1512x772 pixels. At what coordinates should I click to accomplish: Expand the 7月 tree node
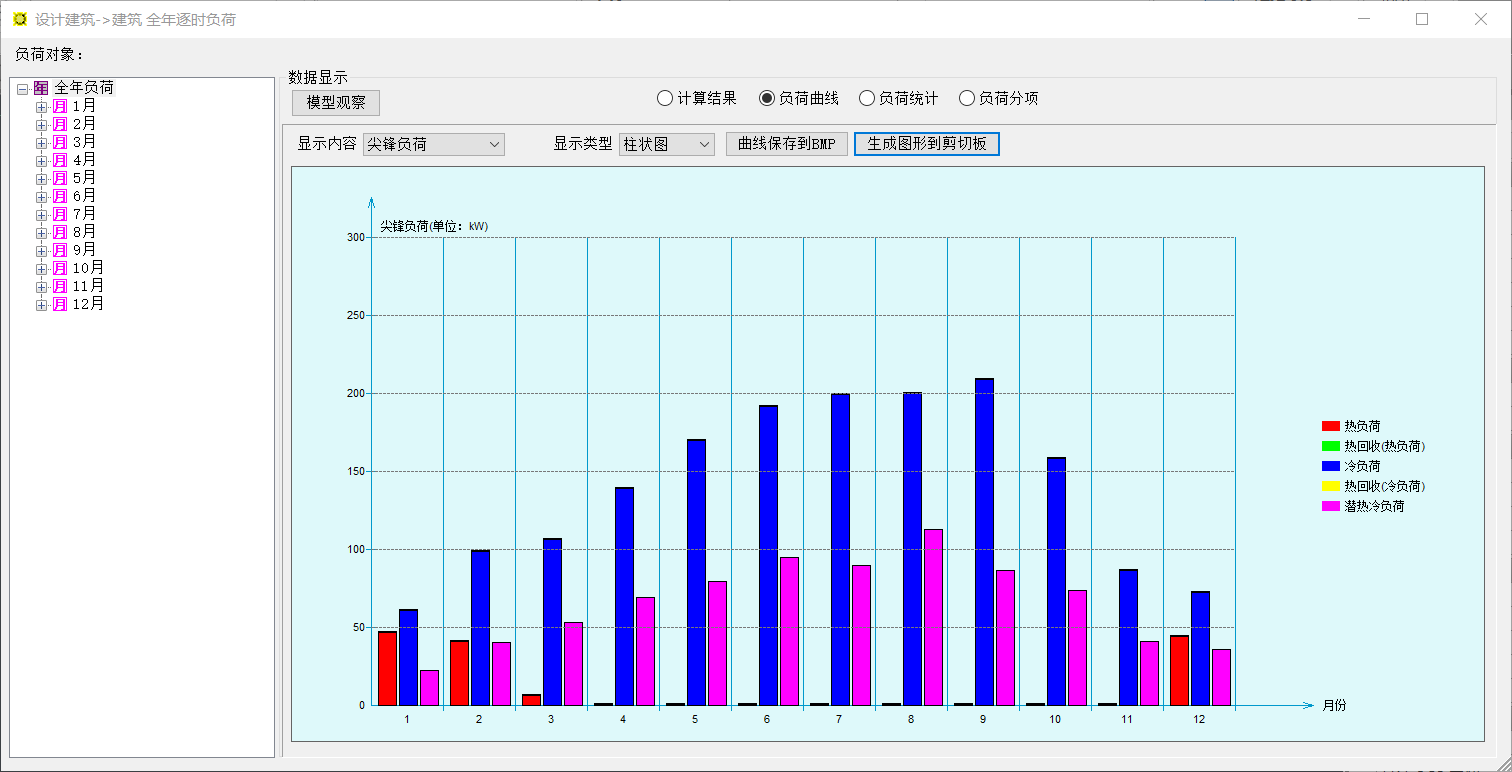point(41,214)
